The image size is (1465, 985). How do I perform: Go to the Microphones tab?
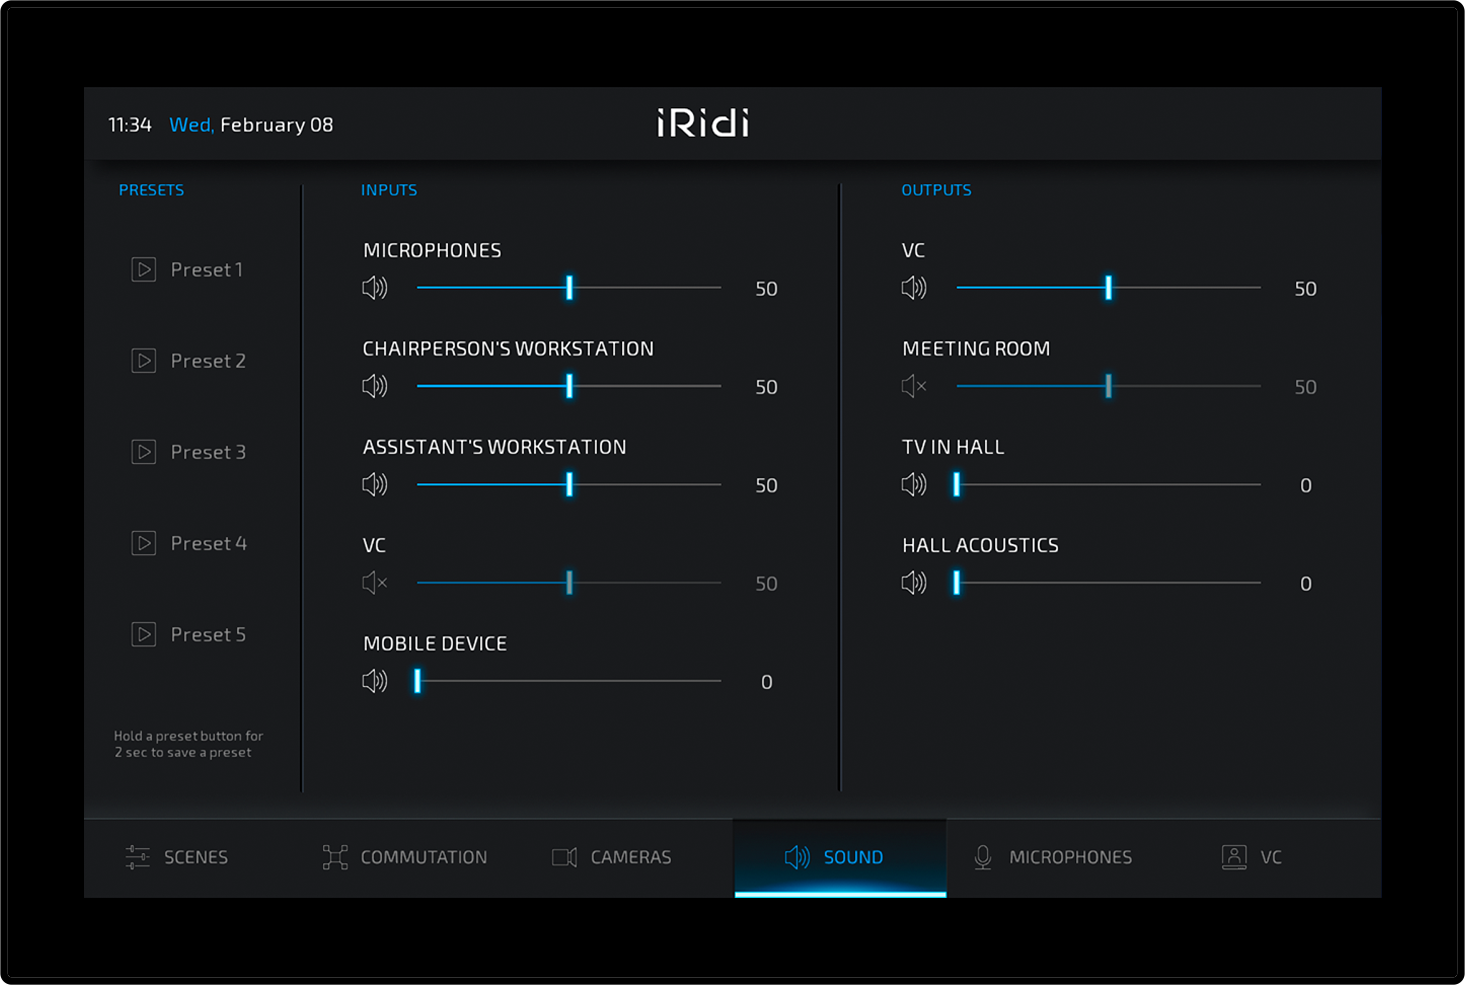1052,857
